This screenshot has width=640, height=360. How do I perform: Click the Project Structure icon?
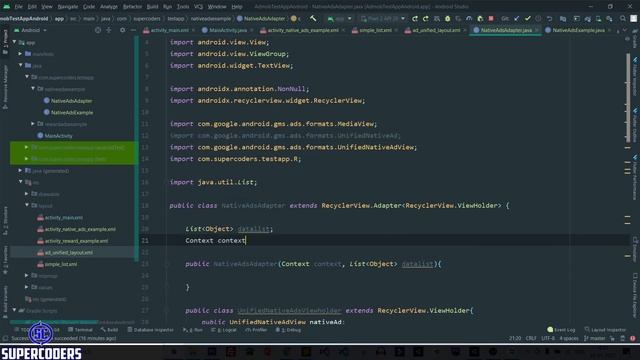(563, 18)
